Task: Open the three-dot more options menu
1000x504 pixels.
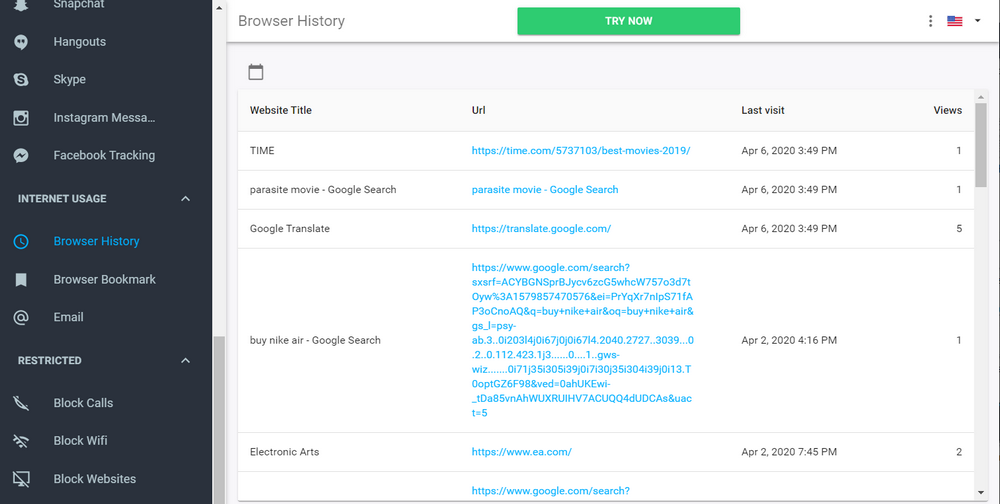Action: 931,21
